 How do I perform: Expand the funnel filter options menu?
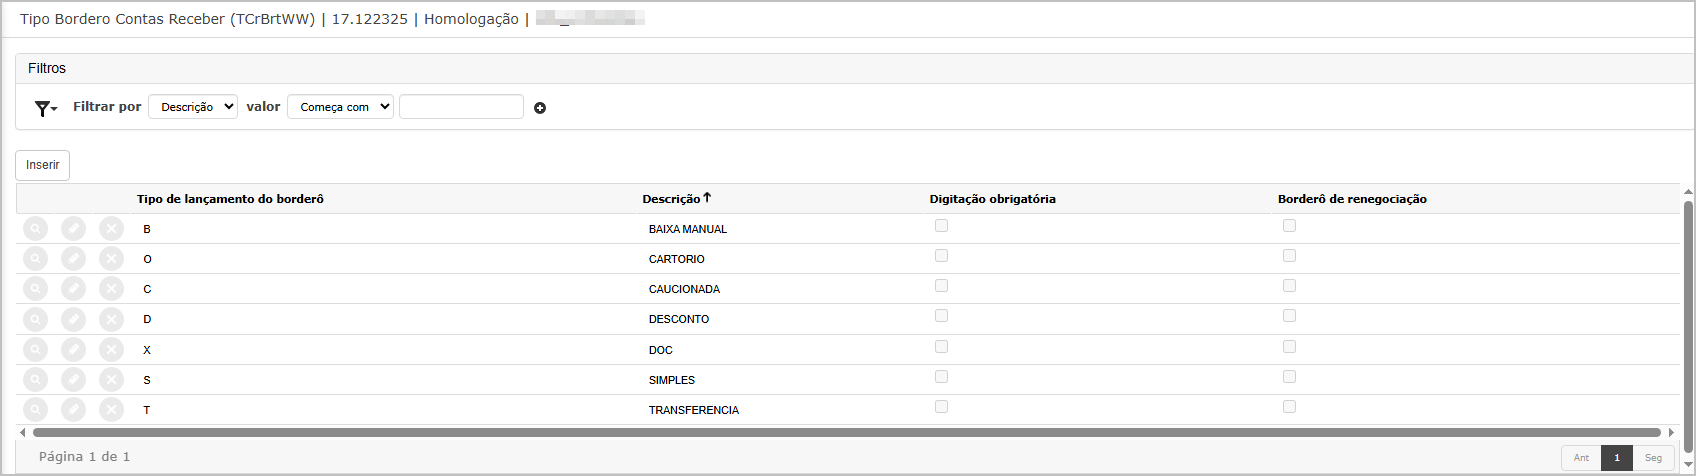(45, 108)
